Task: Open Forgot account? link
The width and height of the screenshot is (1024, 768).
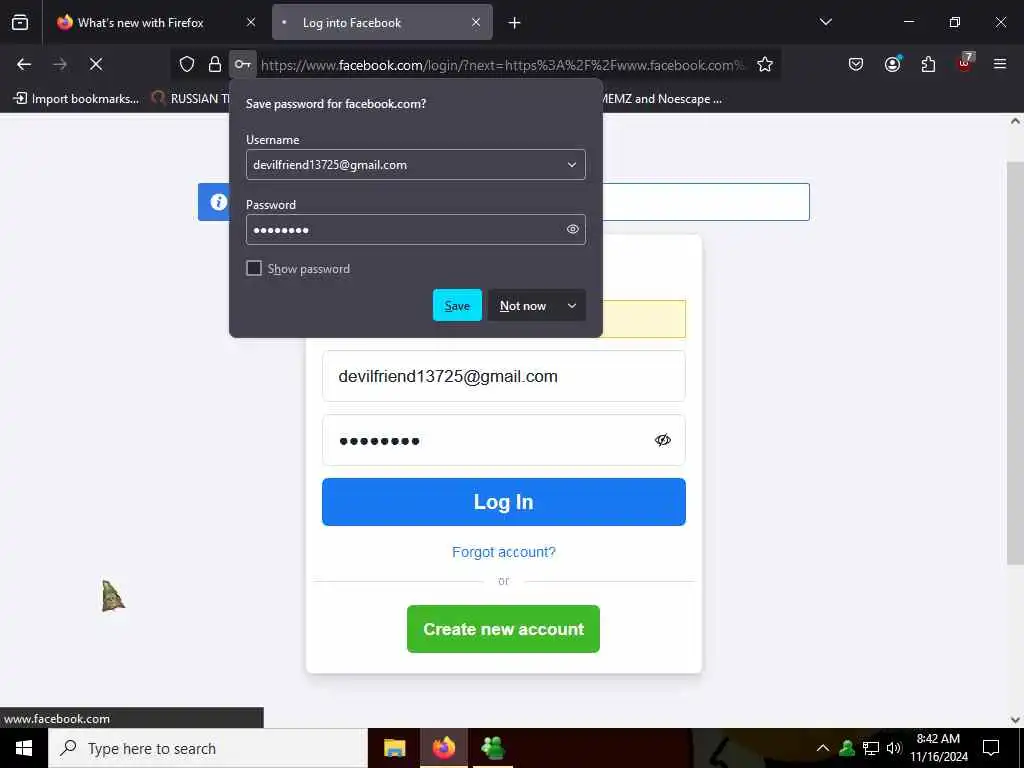Action: 504,552
